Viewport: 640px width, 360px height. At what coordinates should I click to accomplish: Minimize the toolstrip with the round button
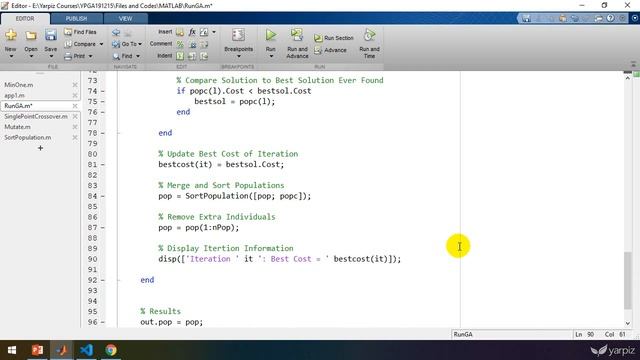[x=635, y=18]
